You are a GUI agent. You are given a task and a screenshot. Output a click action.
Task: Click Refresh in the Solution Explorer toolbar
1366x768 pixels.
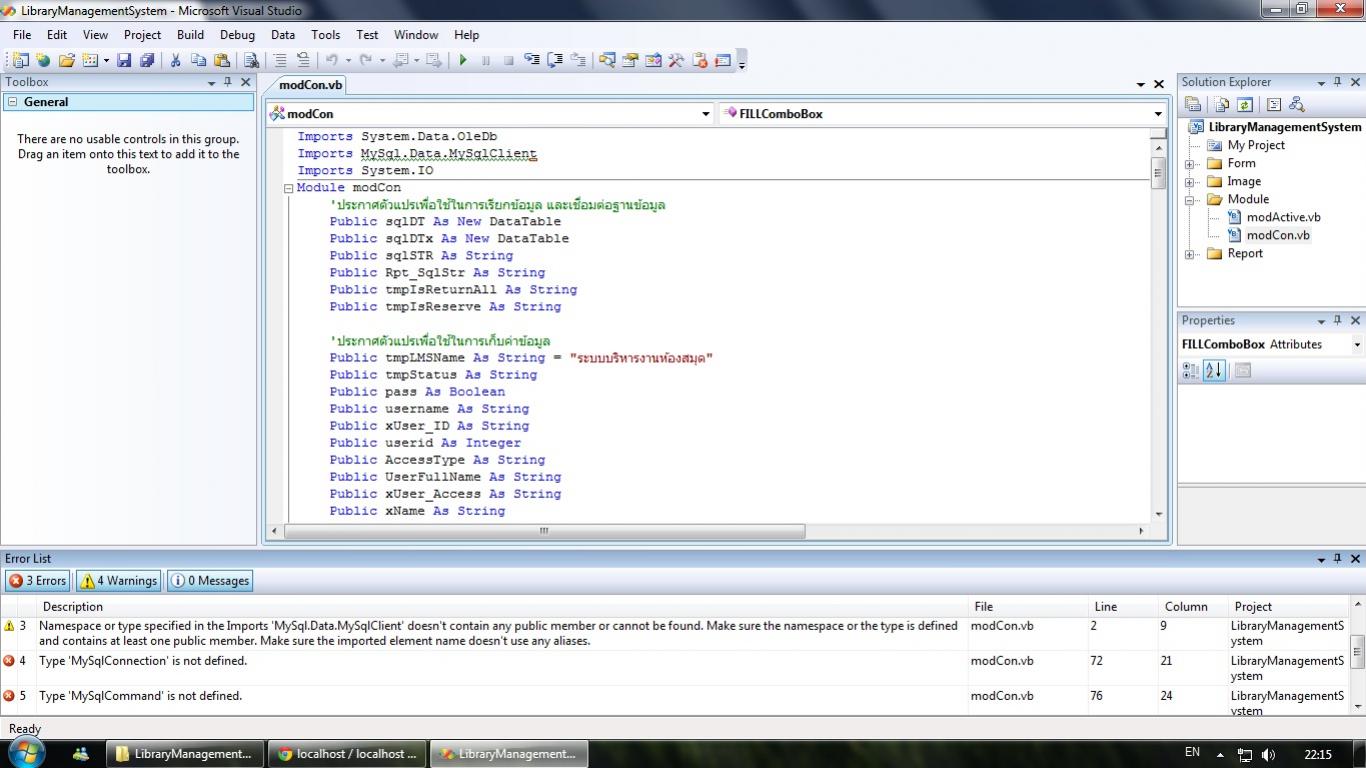[1245, 104]
